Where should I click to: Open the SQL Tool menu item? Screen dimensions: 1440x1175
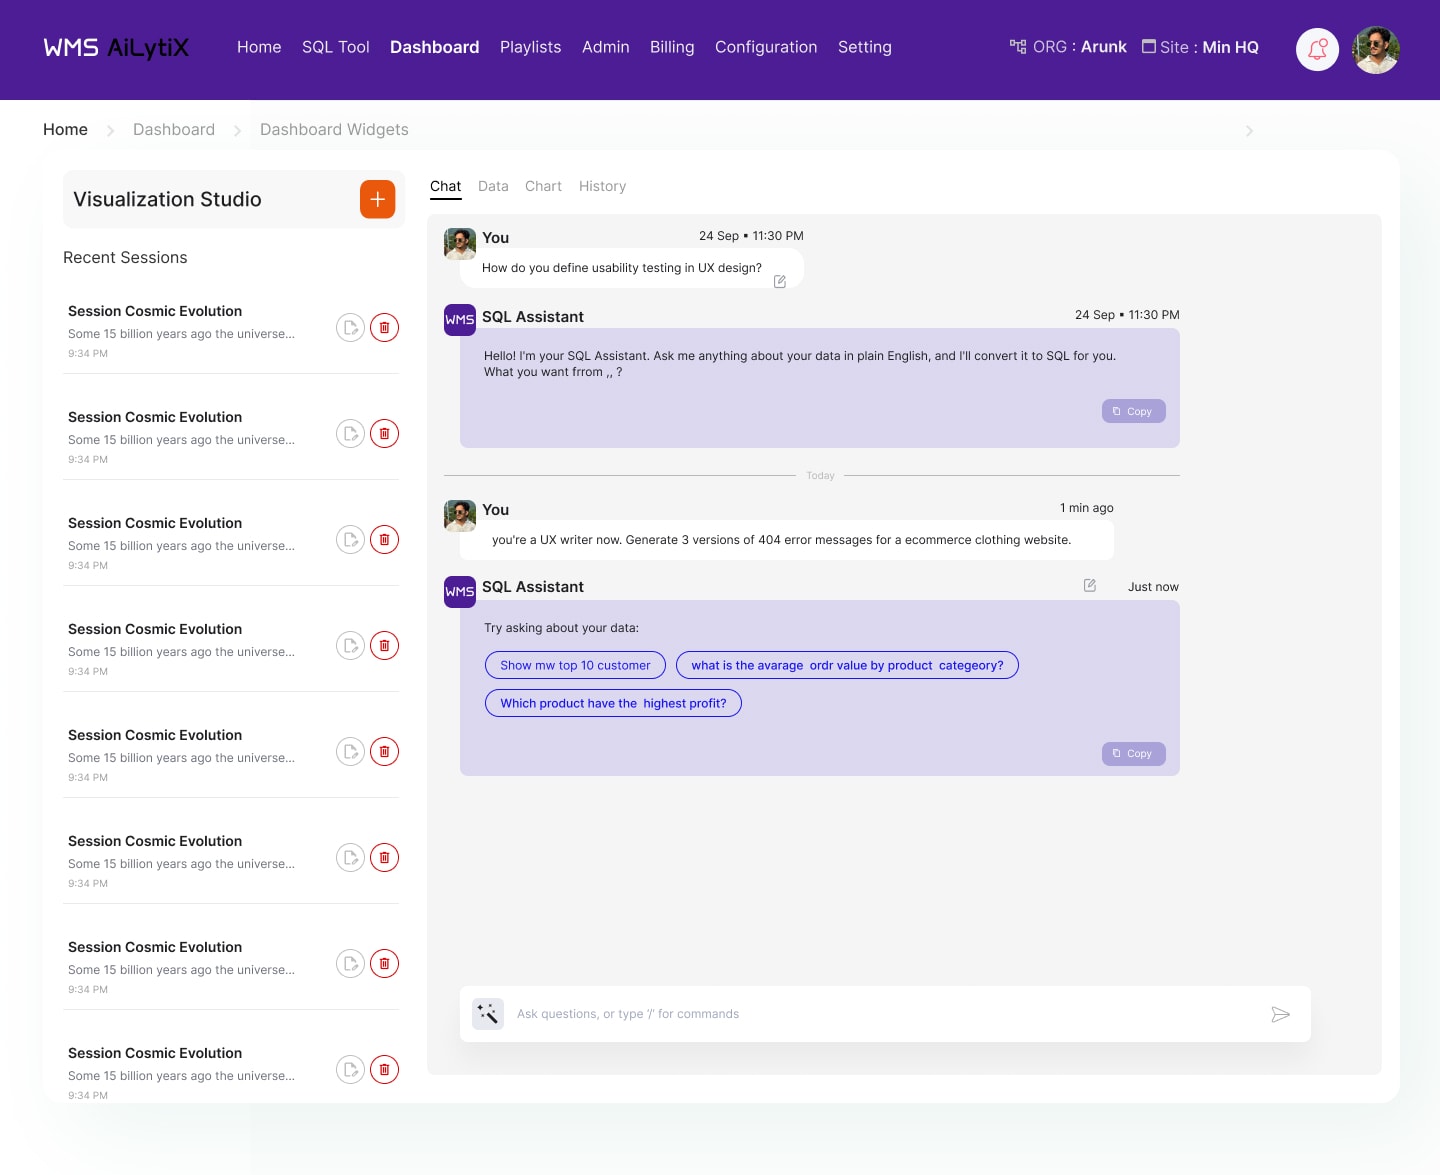335,47
